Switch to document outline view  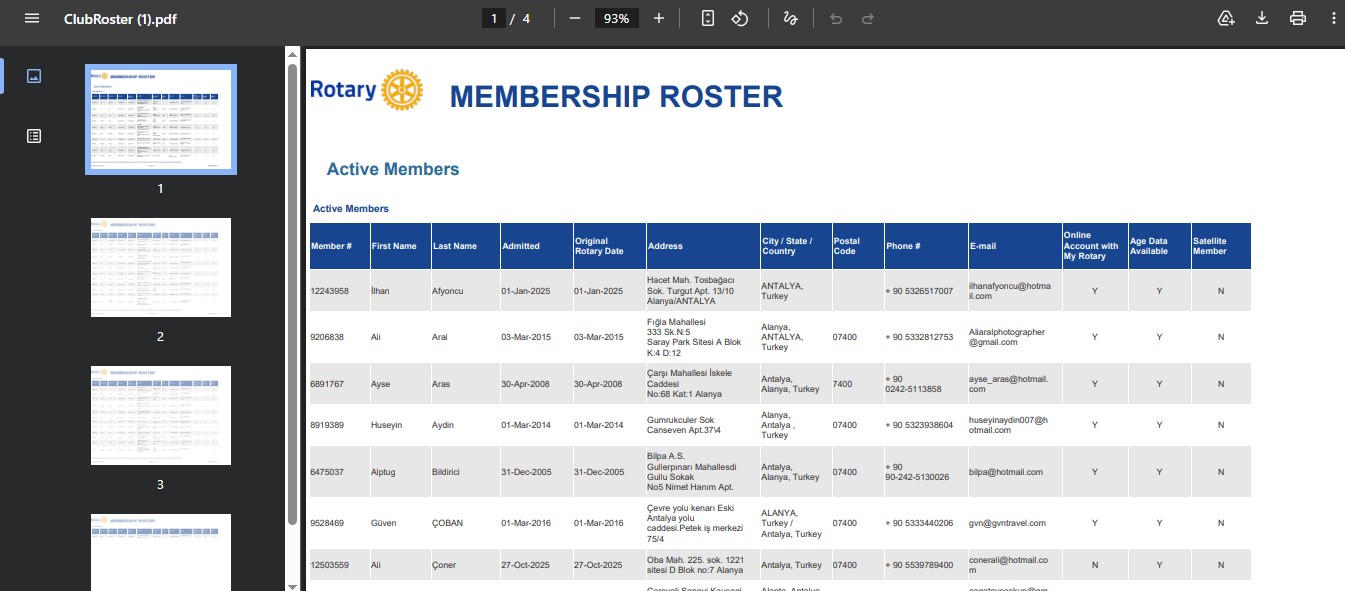pos(34,136)
